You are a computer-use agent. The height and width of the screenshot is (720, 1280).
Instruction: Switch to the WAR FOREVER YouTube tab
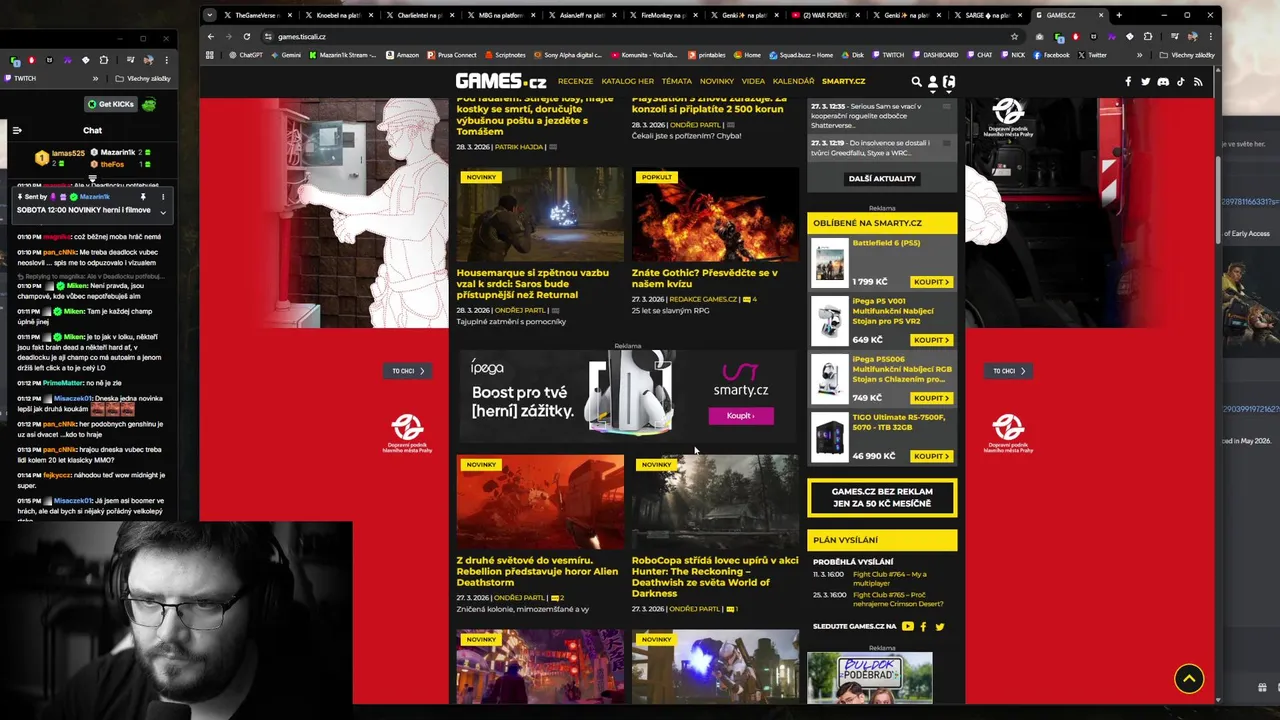pyautogui.click(x=824, y=15)
